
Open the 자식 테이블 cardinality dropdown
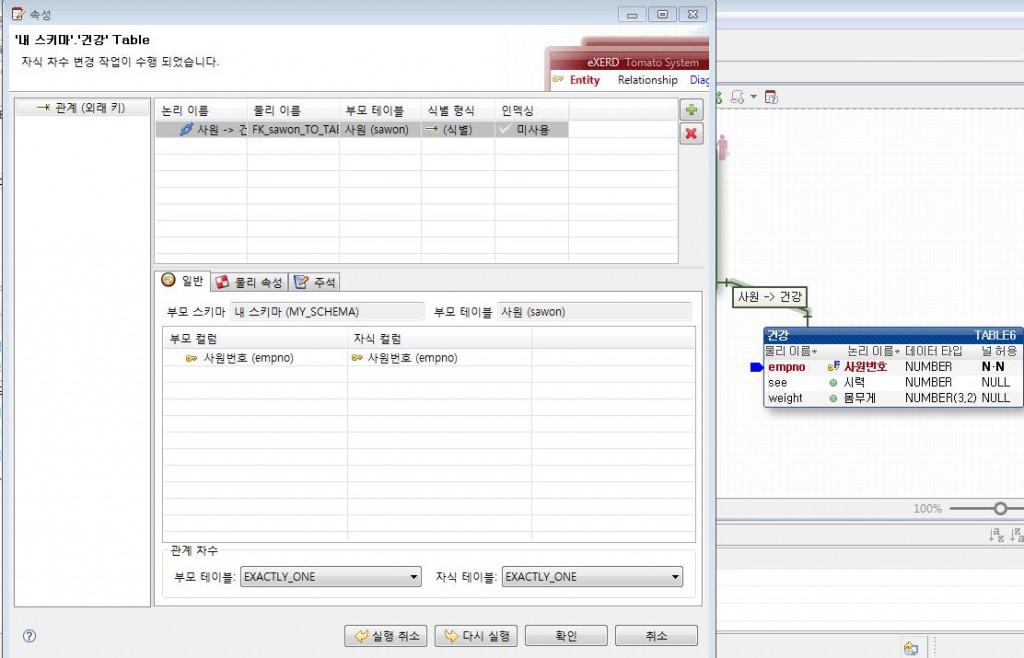point(592,577)
